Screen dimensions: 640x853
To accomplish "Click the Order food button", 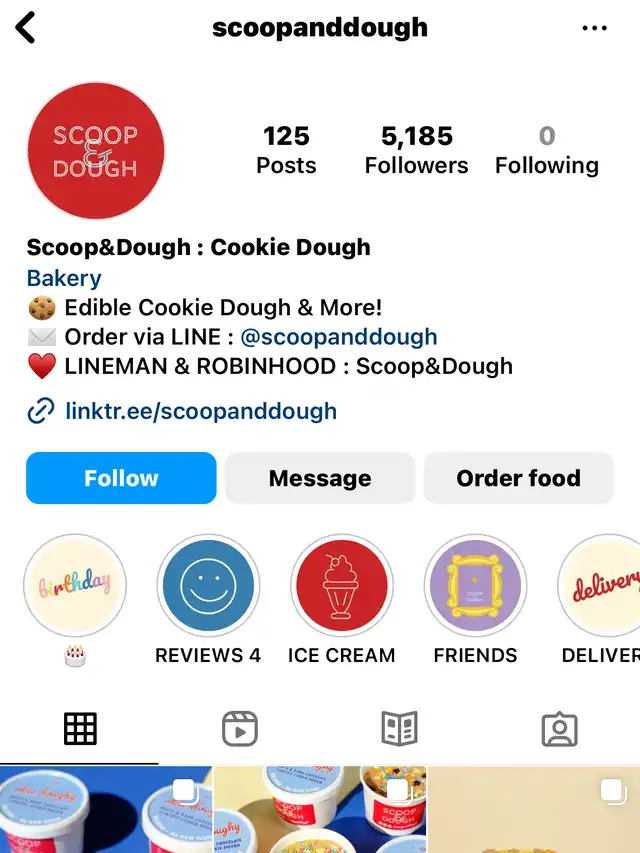I will point(519,478).
